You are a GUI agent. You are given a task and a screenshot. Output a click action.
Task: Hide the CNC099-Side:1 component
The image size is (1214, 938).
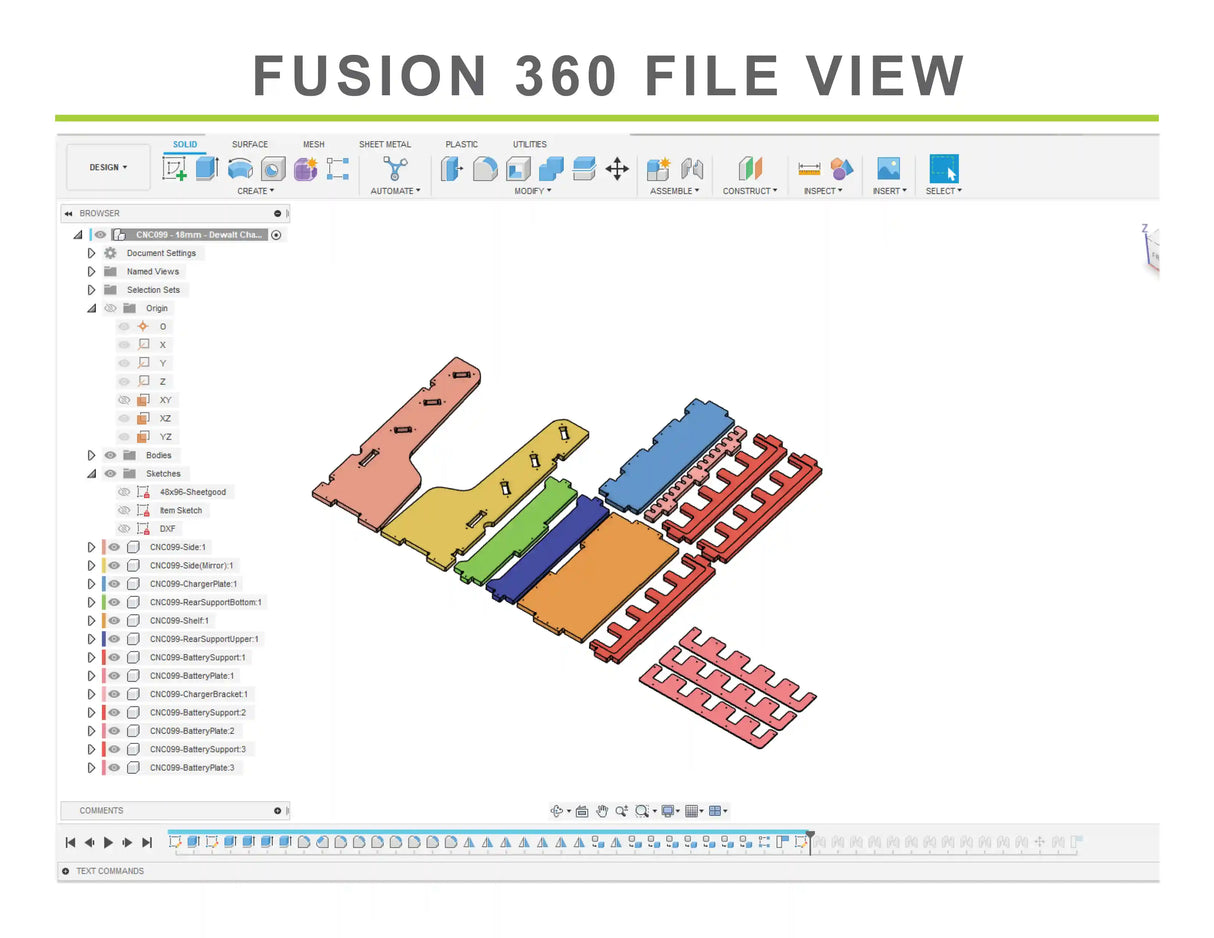click(115, 547)
